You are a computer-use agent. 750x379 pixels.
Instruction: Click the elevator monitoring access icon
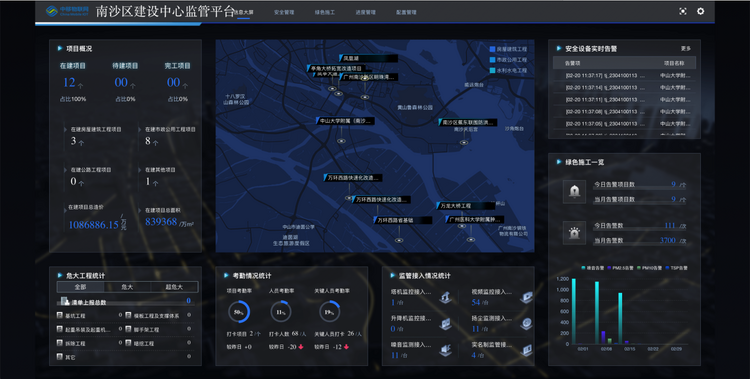[x=445, y=323]
